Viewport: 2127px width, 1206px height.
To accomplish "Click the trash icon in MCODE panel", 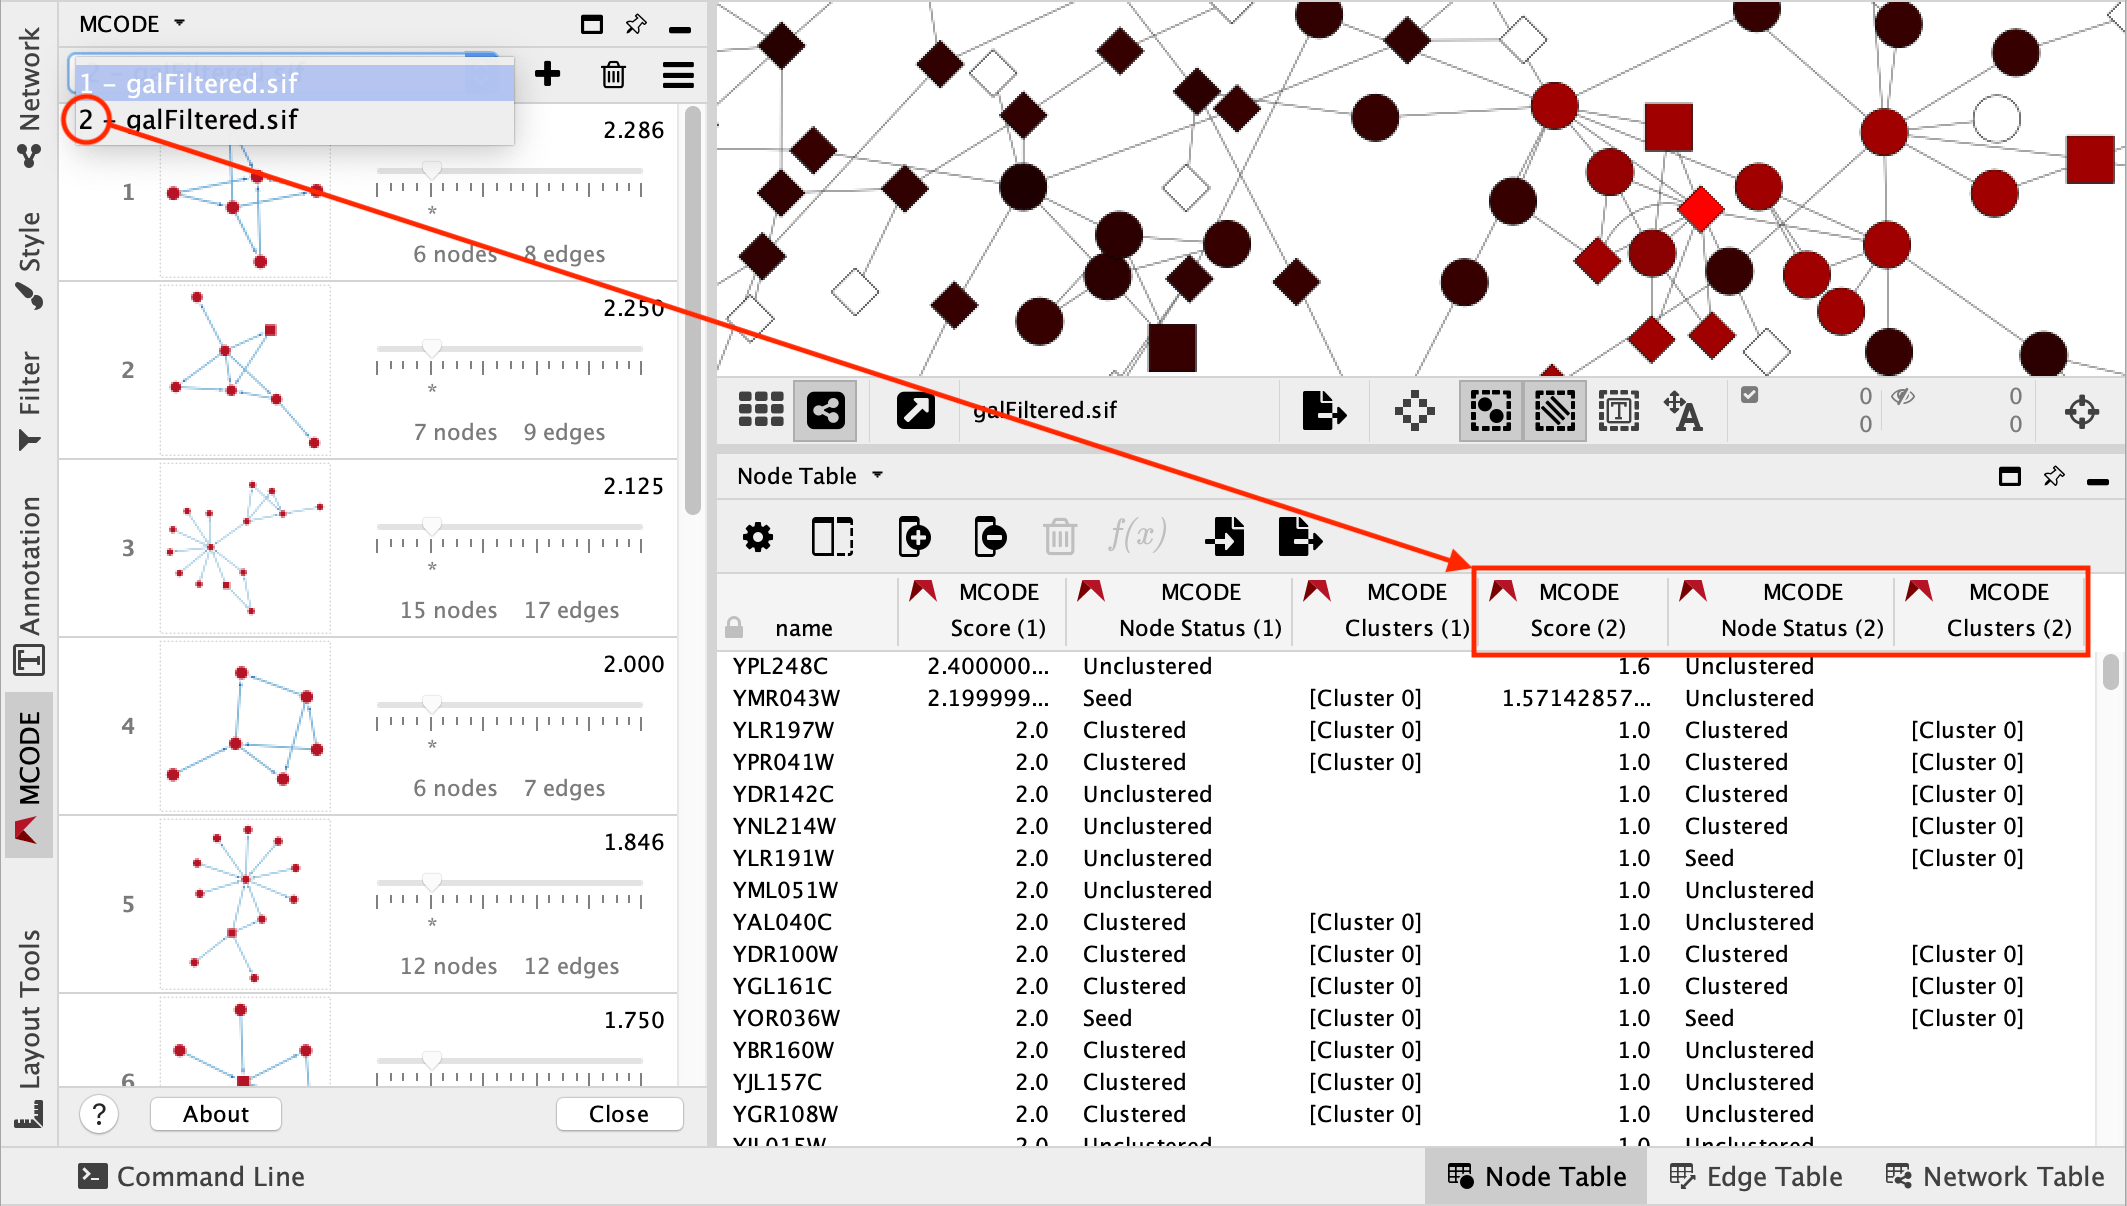I will tap(613, 74).
